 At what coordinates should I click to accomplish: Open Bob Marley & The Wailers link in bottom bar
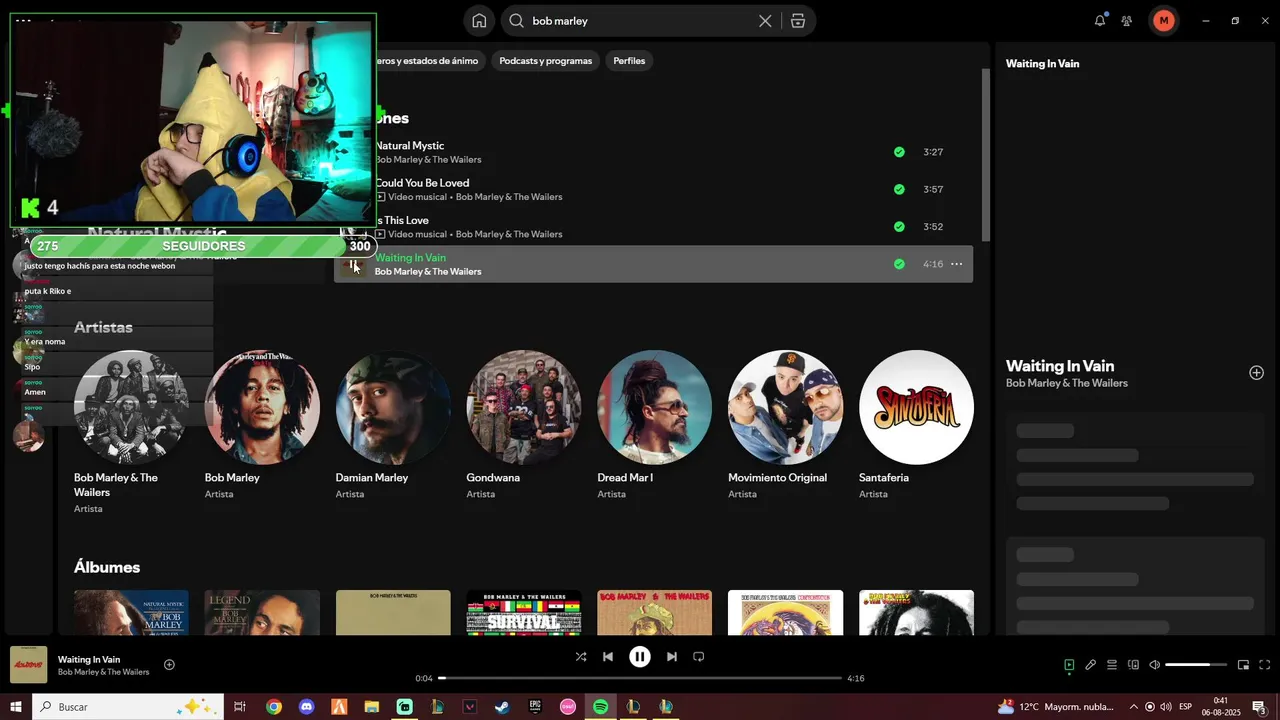pos(104,672)
